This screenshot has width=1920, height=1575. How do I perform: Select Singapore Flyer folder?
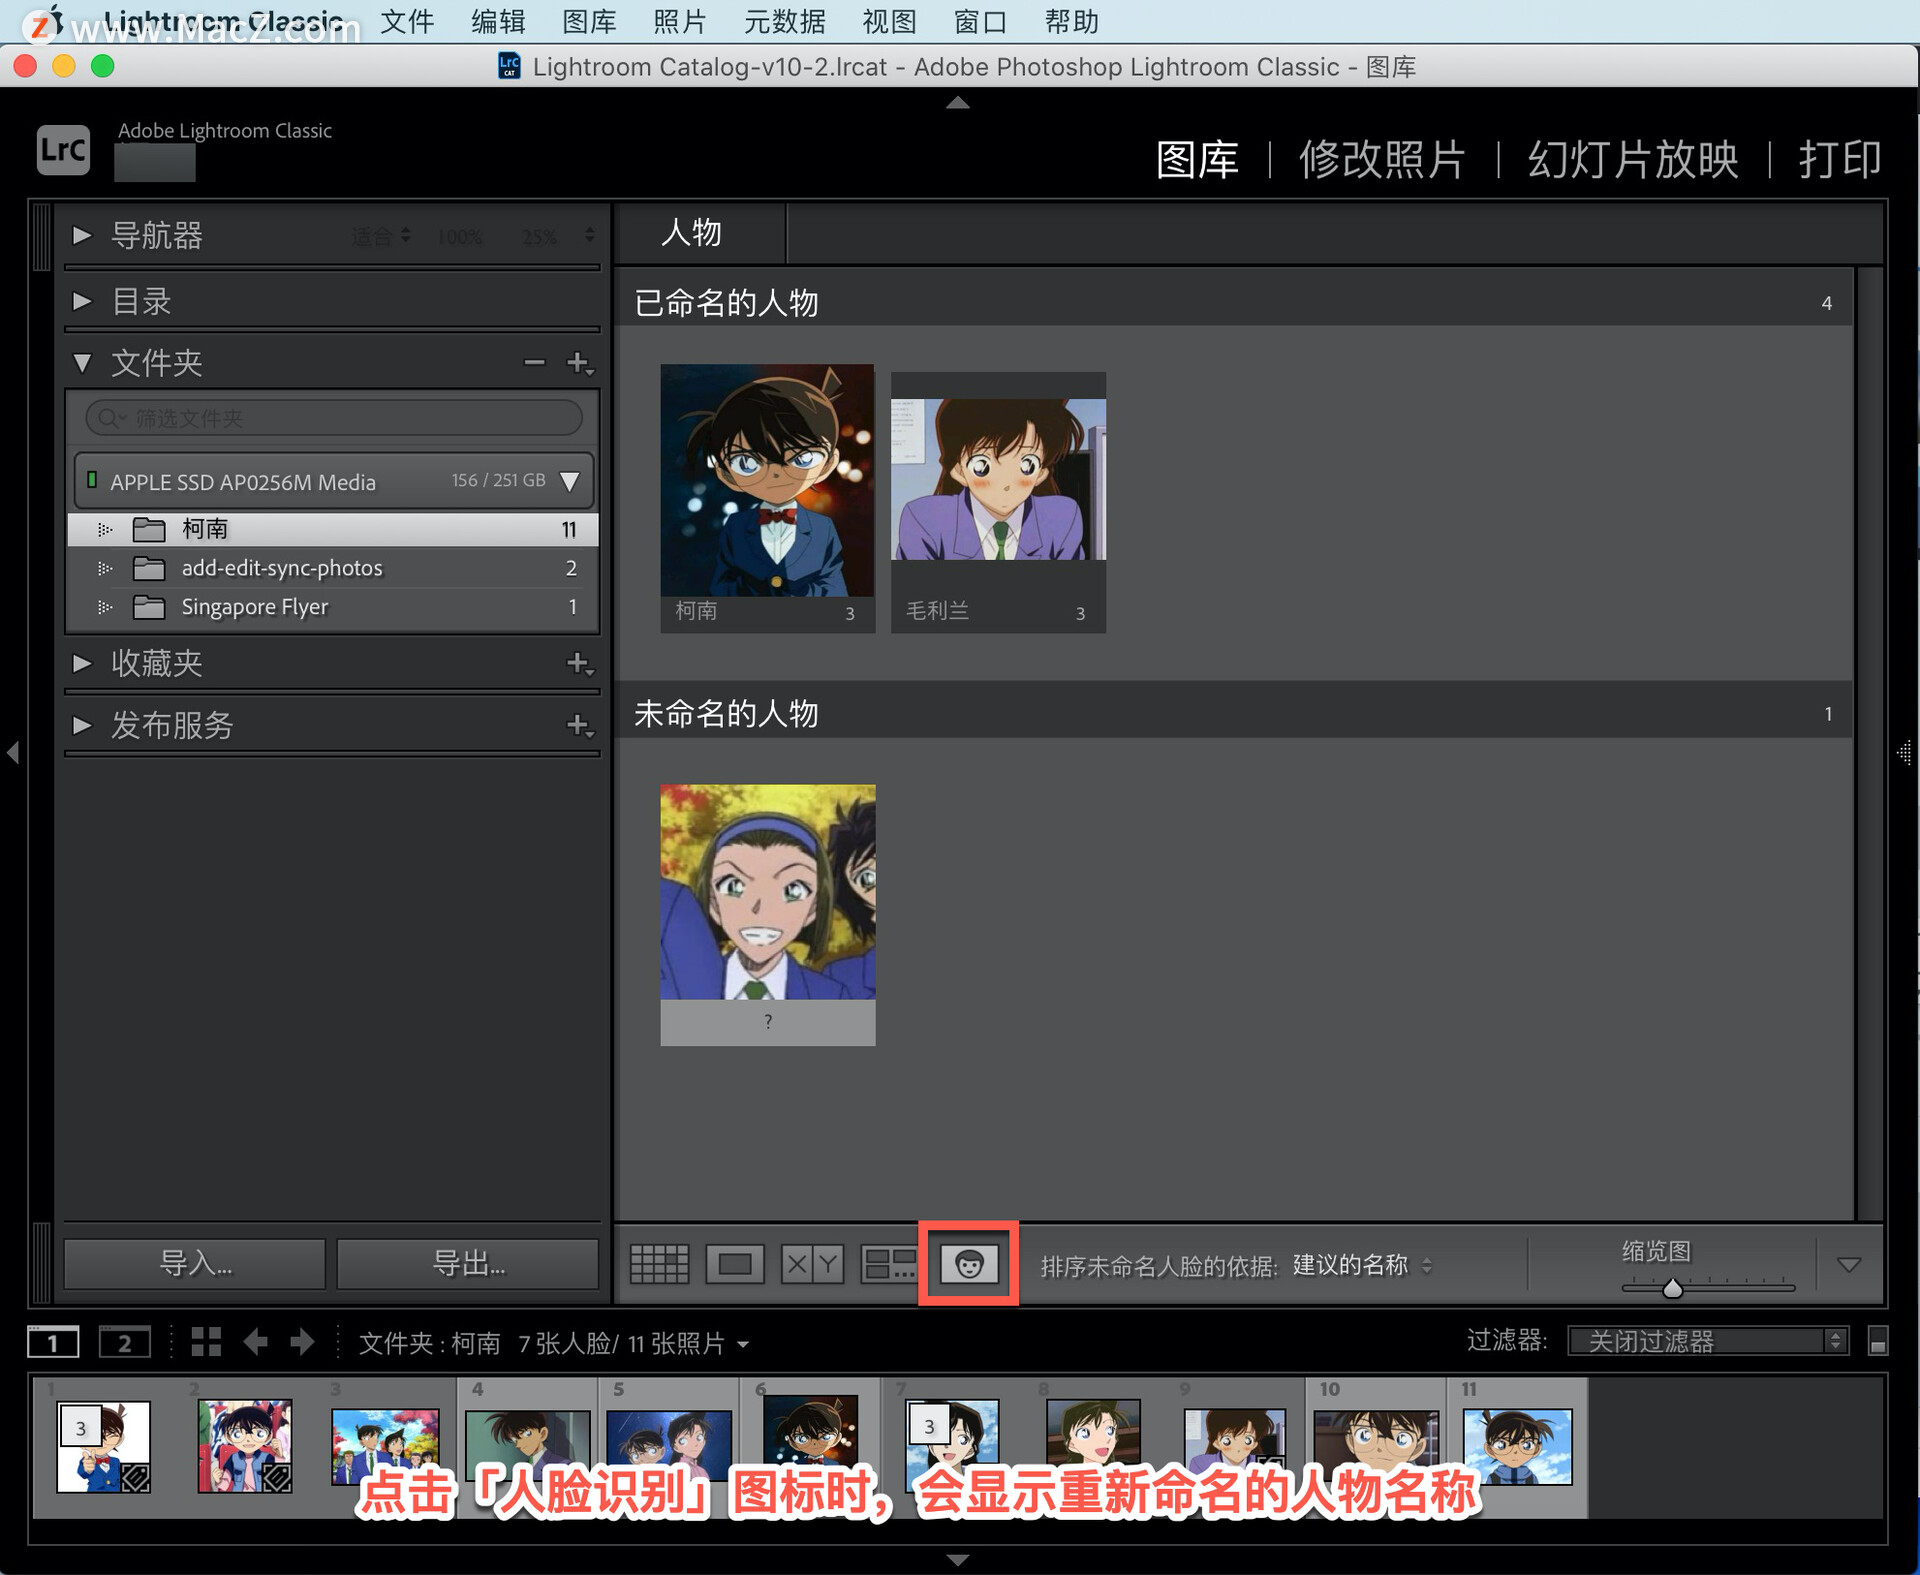333,607
